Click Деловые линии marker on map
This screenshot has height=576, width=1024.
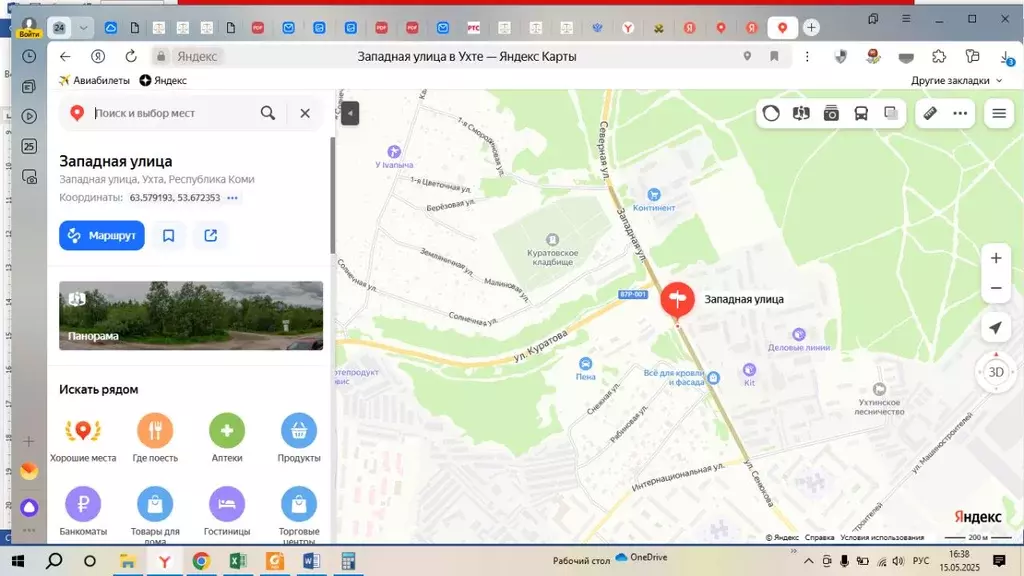click(x=799, y=334)
